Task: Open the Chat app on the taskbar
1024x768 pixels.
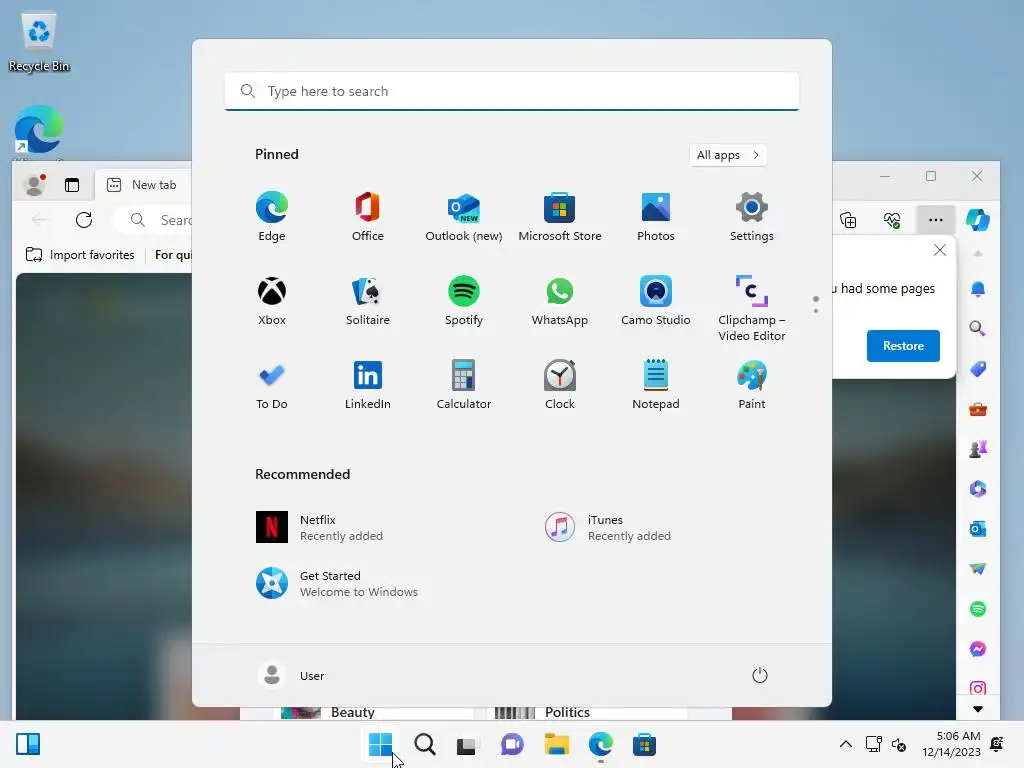Action: click(512, 744)
